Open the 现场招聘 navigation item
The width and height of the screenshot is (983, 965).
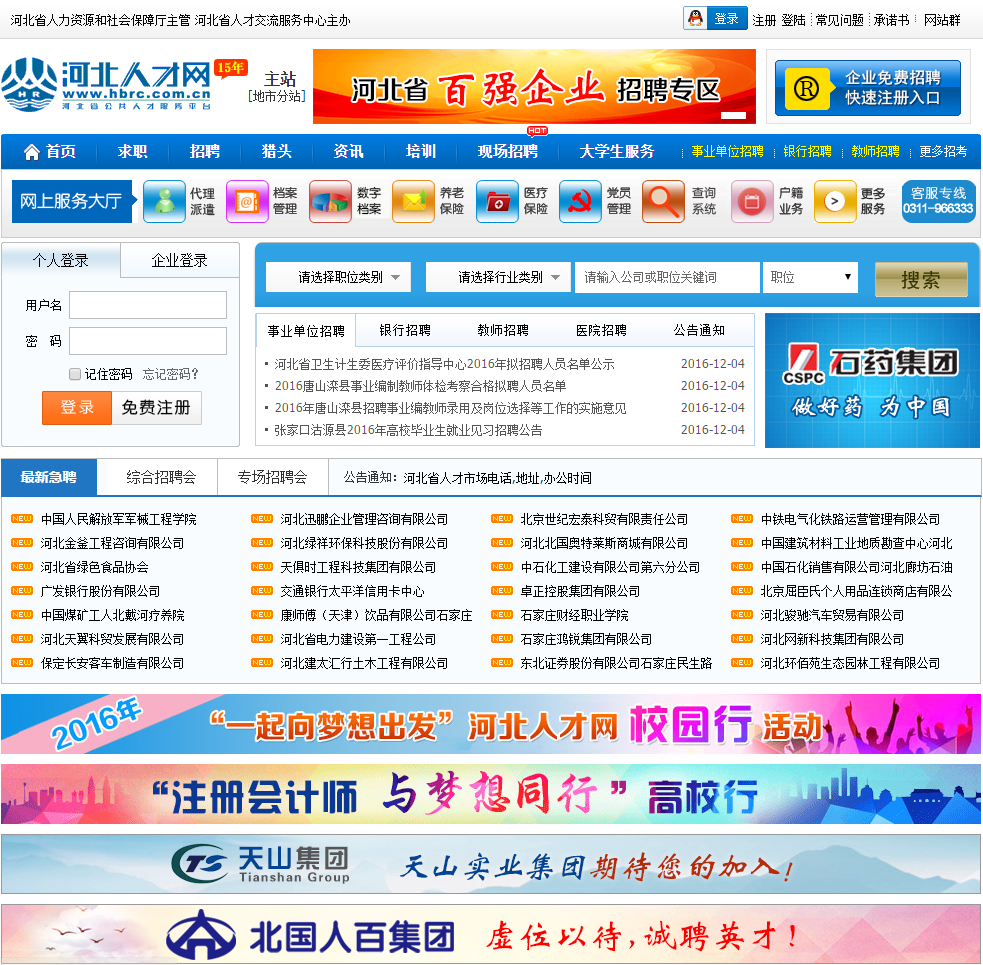(508, 152)
